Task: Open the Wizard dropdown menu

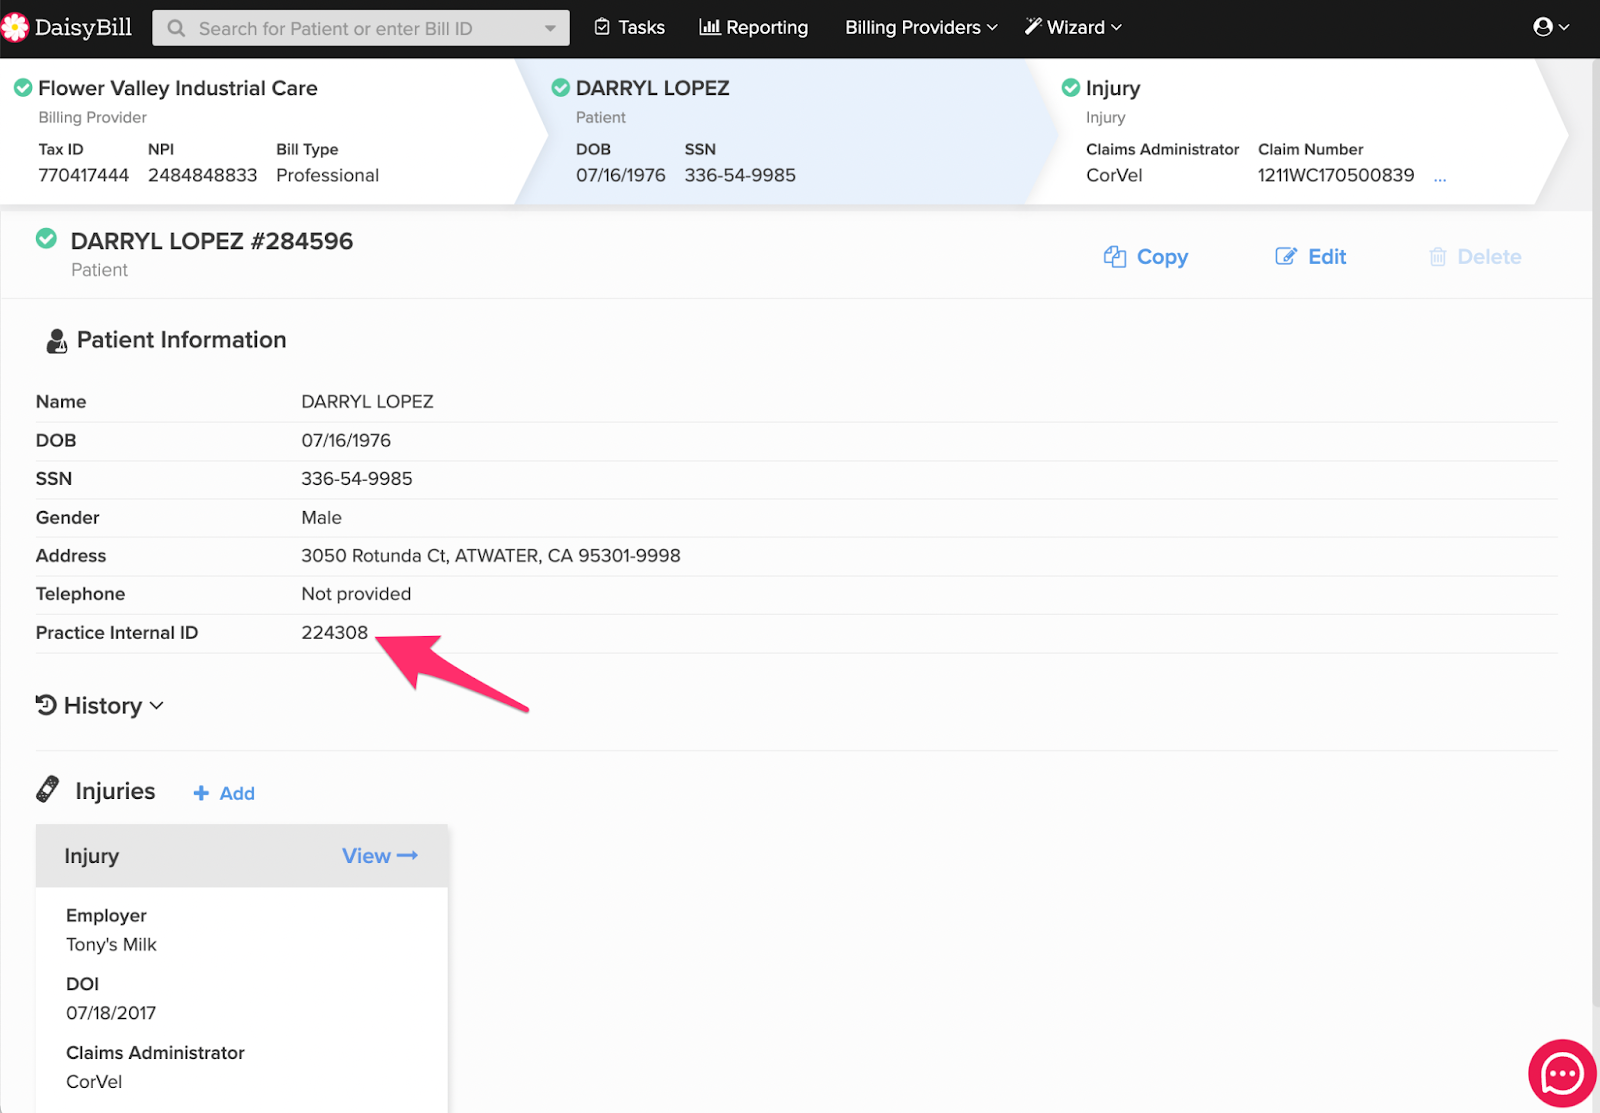Action: 1073,28
